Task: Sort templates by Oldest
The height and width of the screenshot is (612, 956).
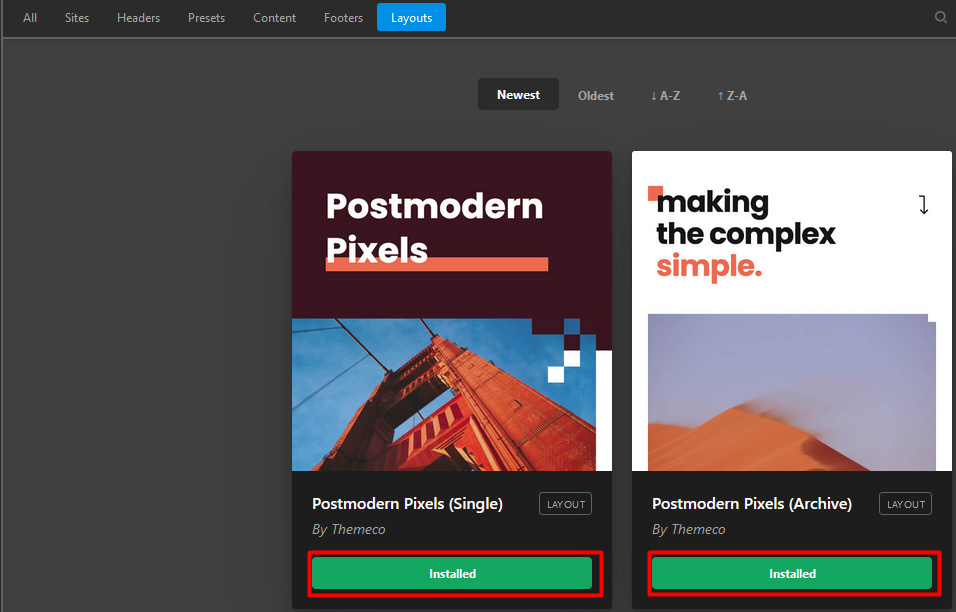Action: [596, 96]
